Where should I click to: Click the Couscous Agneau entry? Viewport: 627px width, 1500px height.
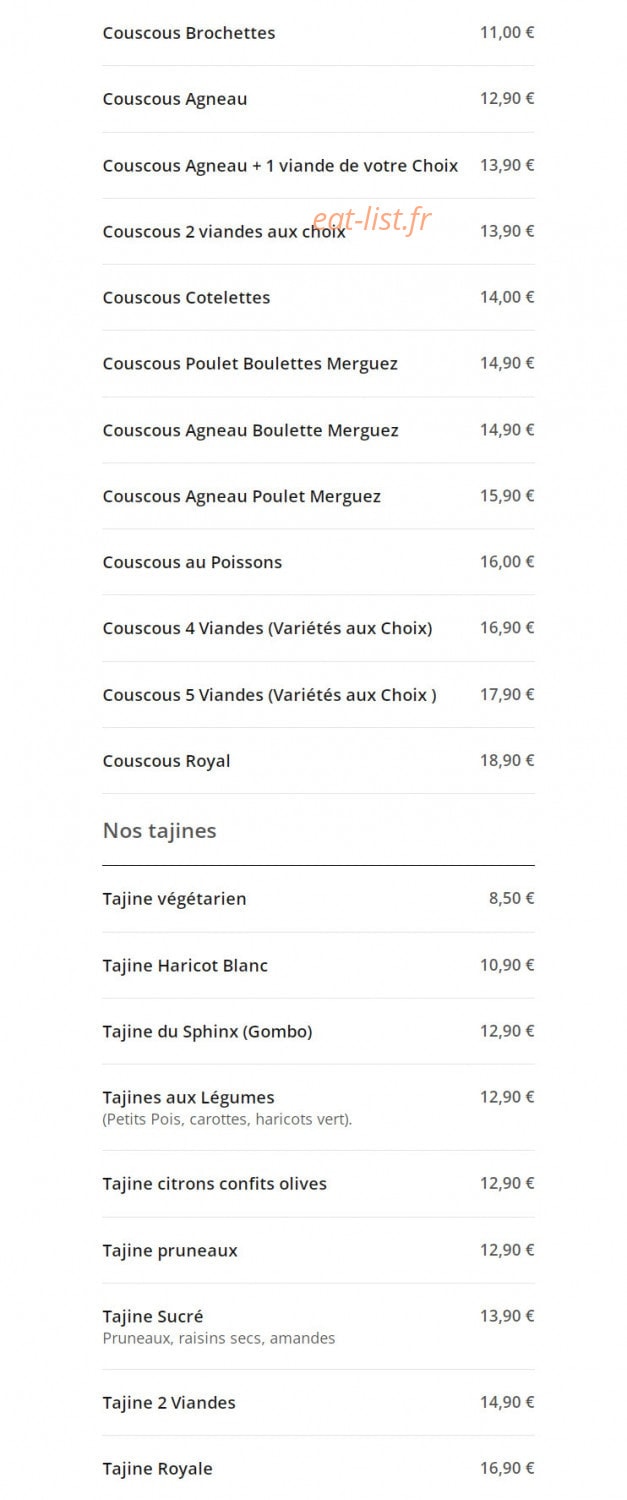318,99
